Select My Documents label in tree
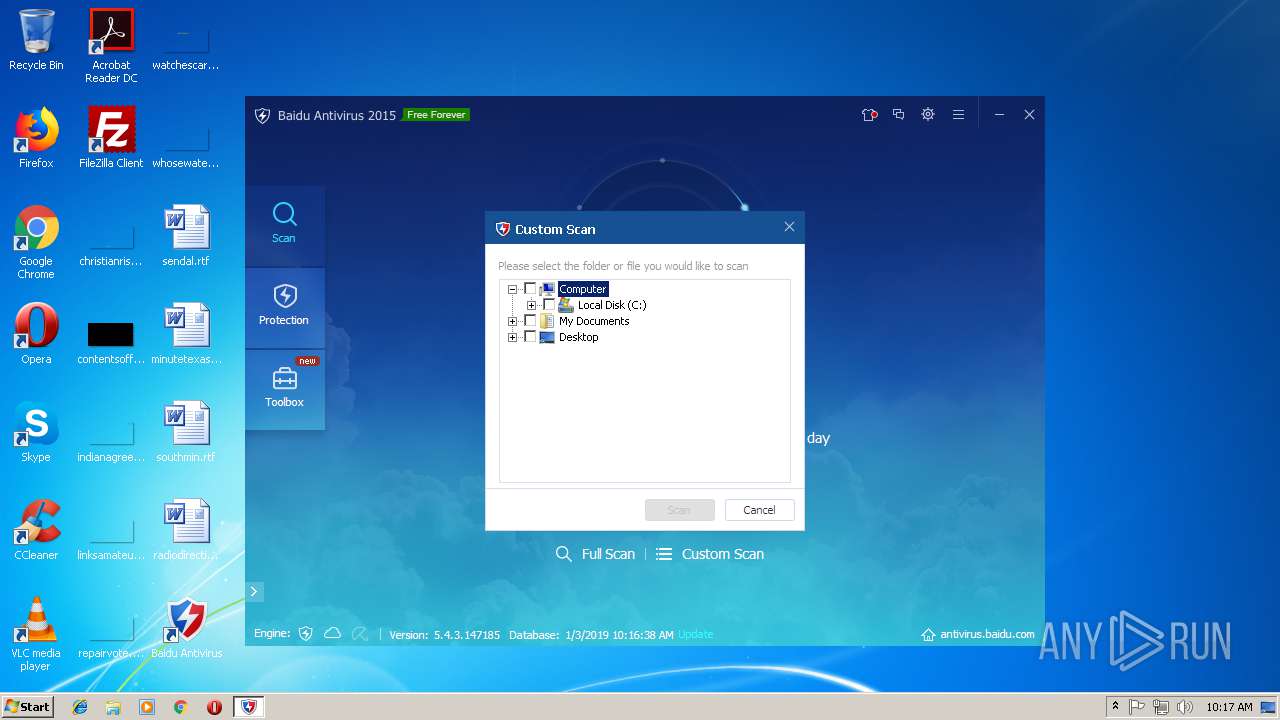This screenshot has width=1280, height=720. pos(594,321)
